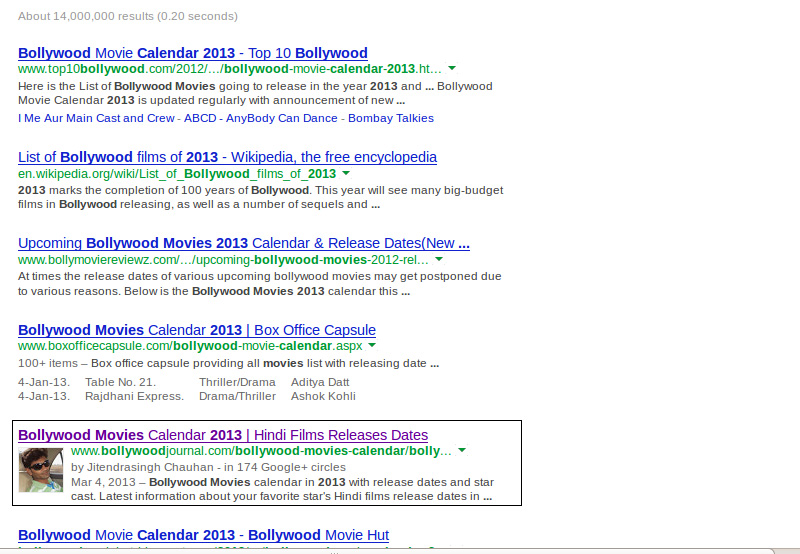This screenshot has width=800, height=554.
Task: Open the ABCD - AnyBody Can Dance sitelink
Action: tap(261, 118)
